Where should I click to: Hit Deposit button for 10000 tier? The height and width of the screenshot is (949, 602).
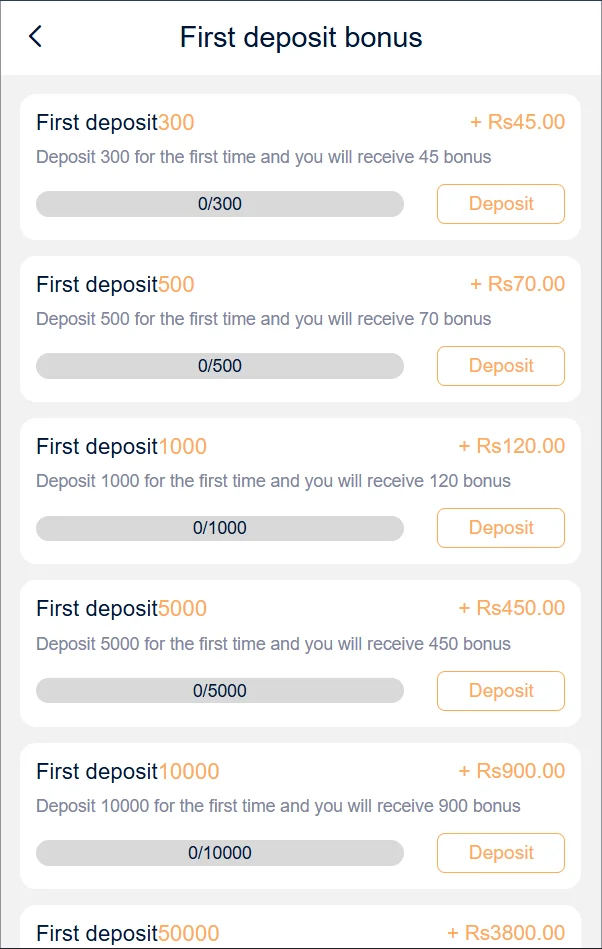[x=500, y=853]
